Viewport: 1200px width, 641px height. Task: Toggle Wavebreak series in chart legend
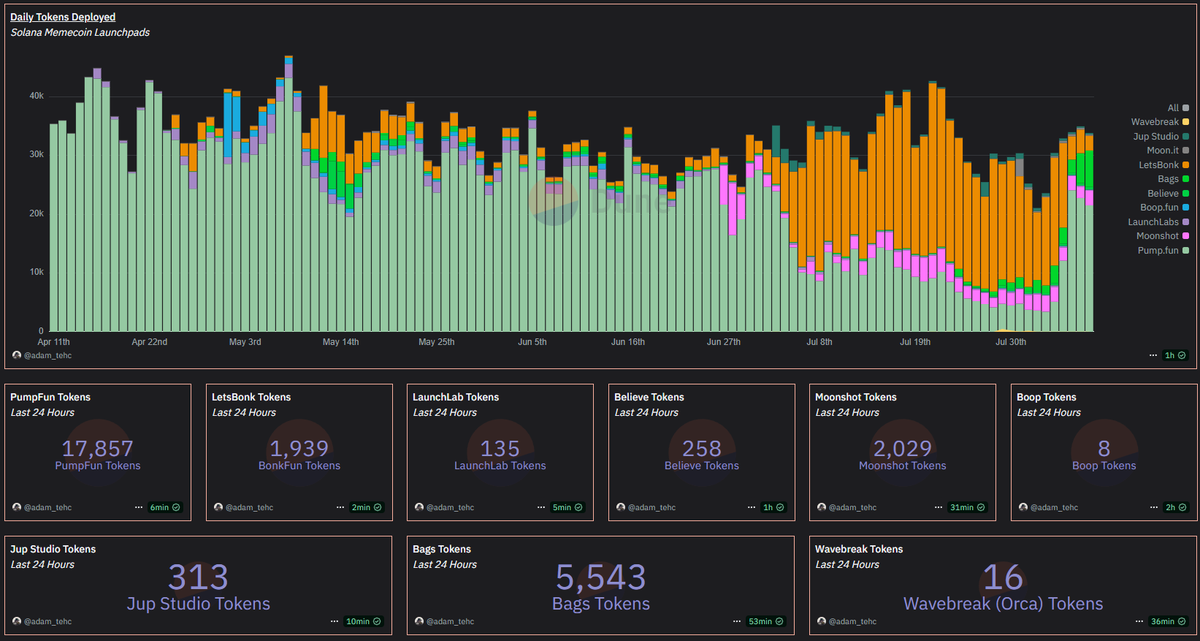[x=1158, y=121]
